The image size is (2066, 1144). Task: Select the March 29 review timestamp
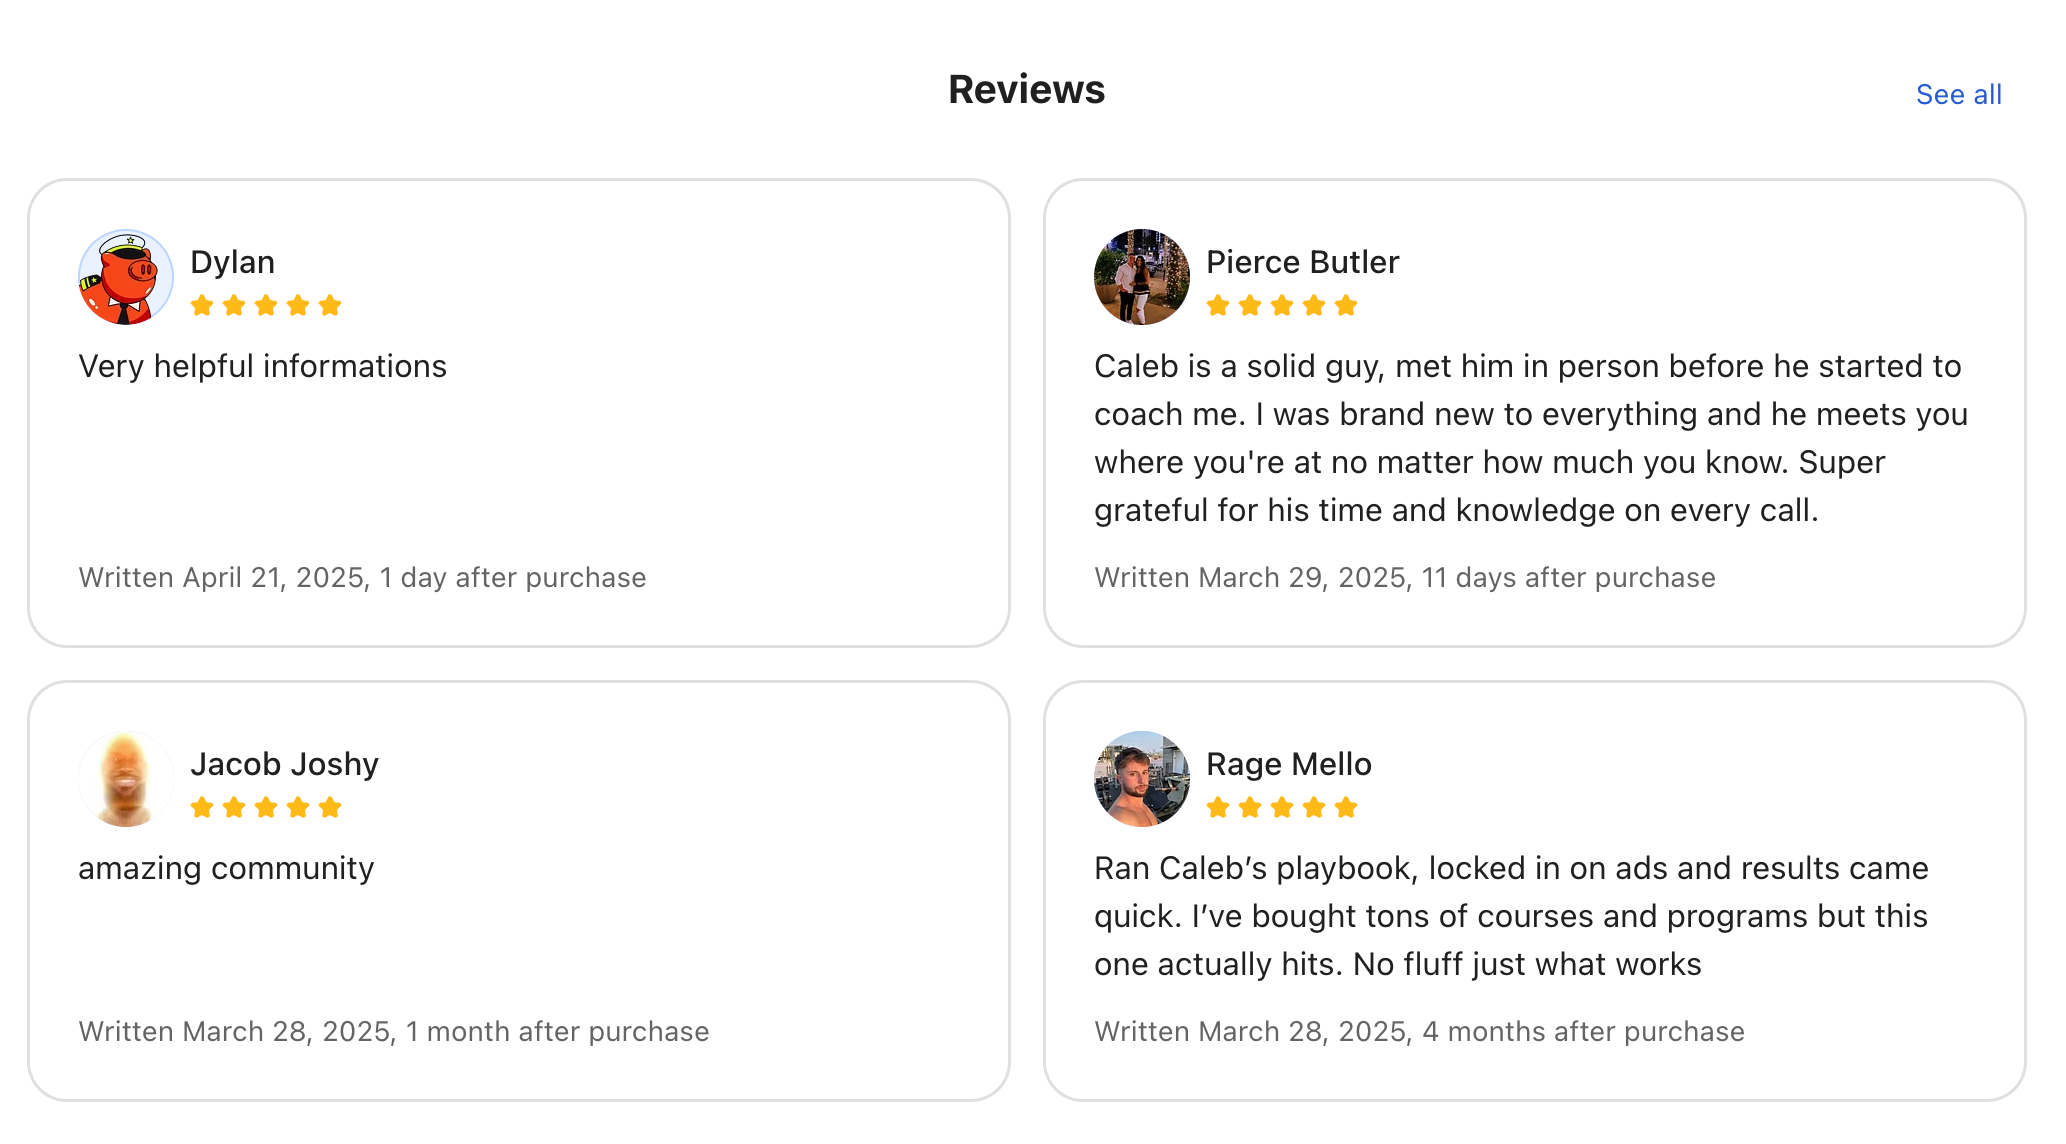1404,577
